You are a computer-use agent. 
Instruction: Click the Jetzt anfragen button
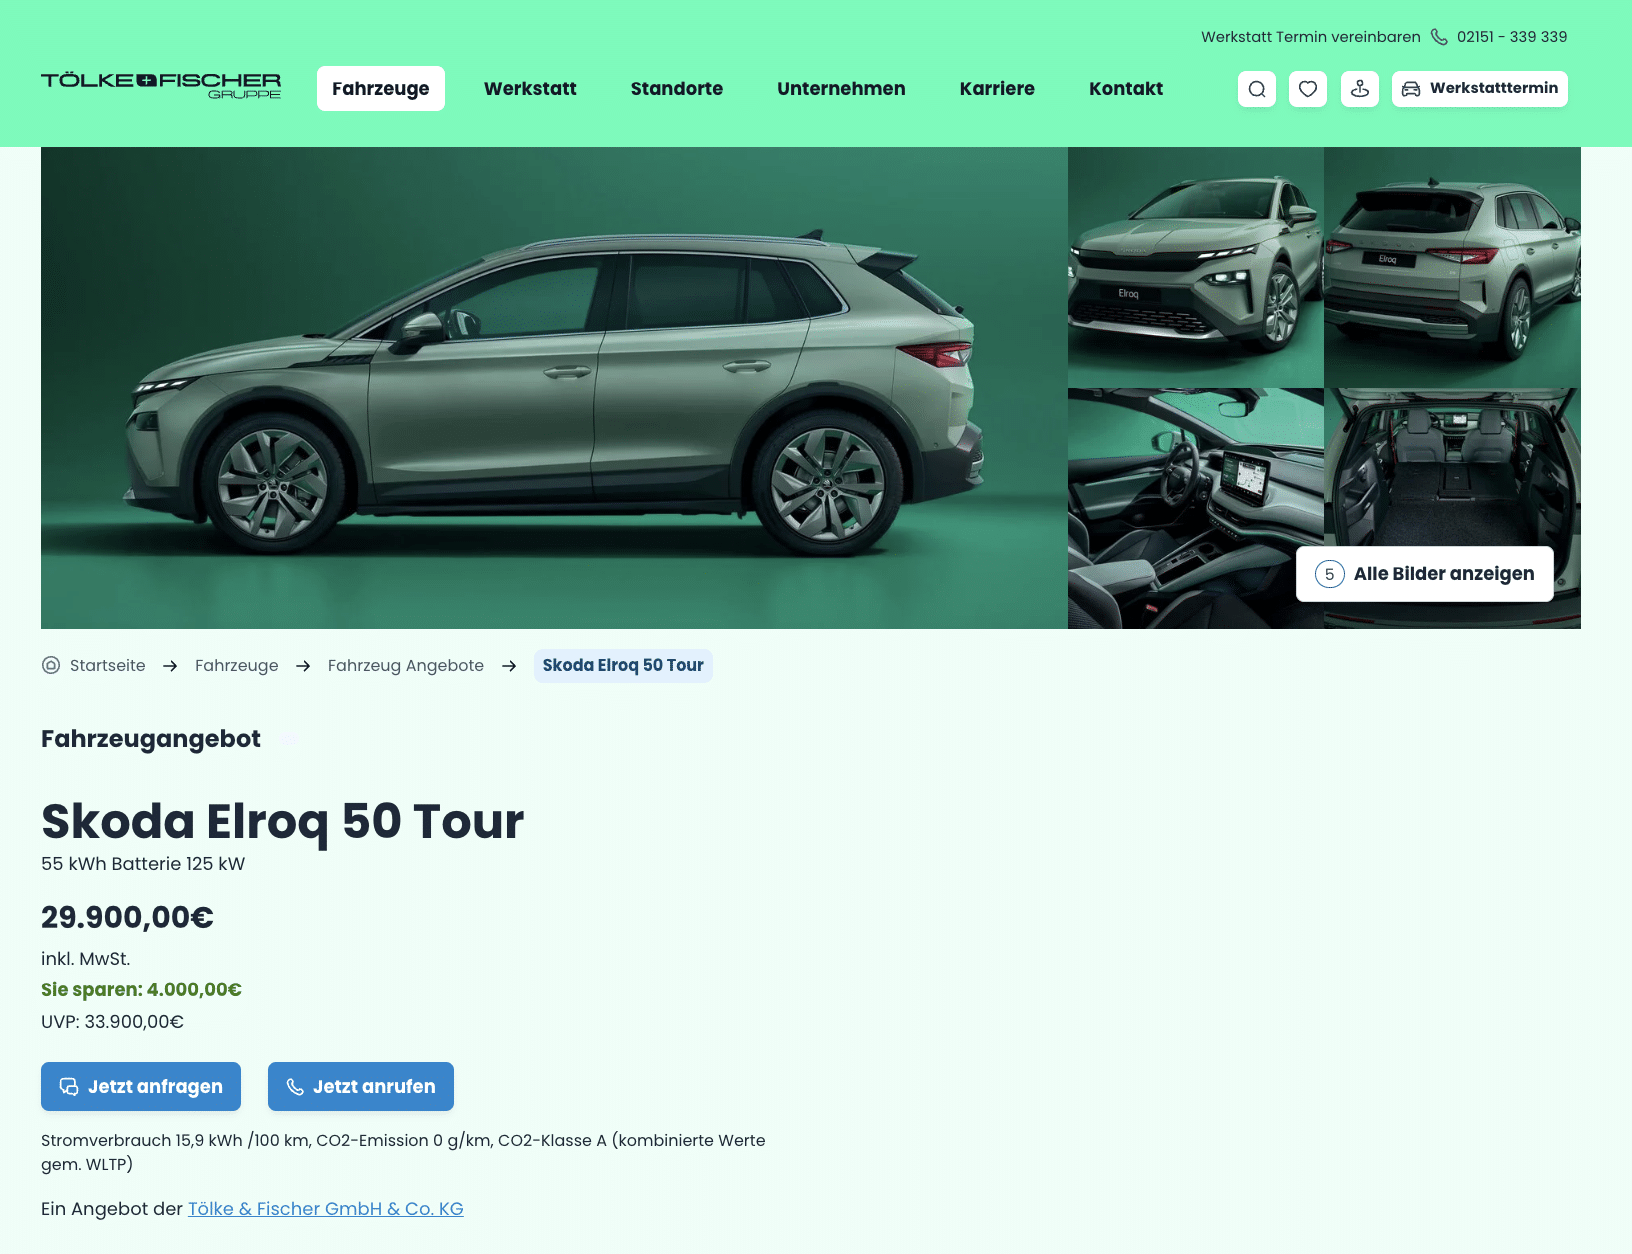tap(141, 1087)
